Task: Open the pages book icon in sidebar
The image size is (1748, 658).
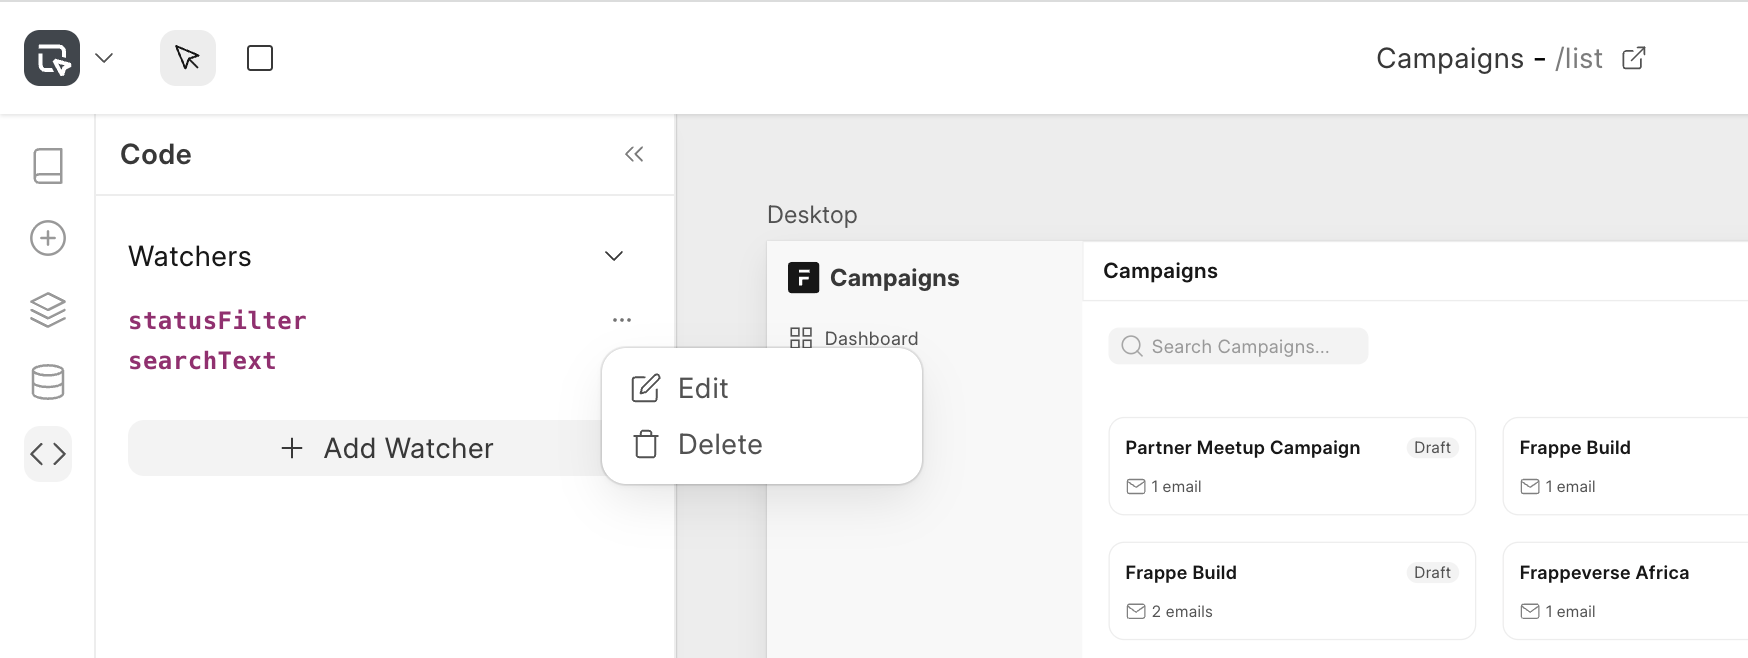Action: (48, 166)
